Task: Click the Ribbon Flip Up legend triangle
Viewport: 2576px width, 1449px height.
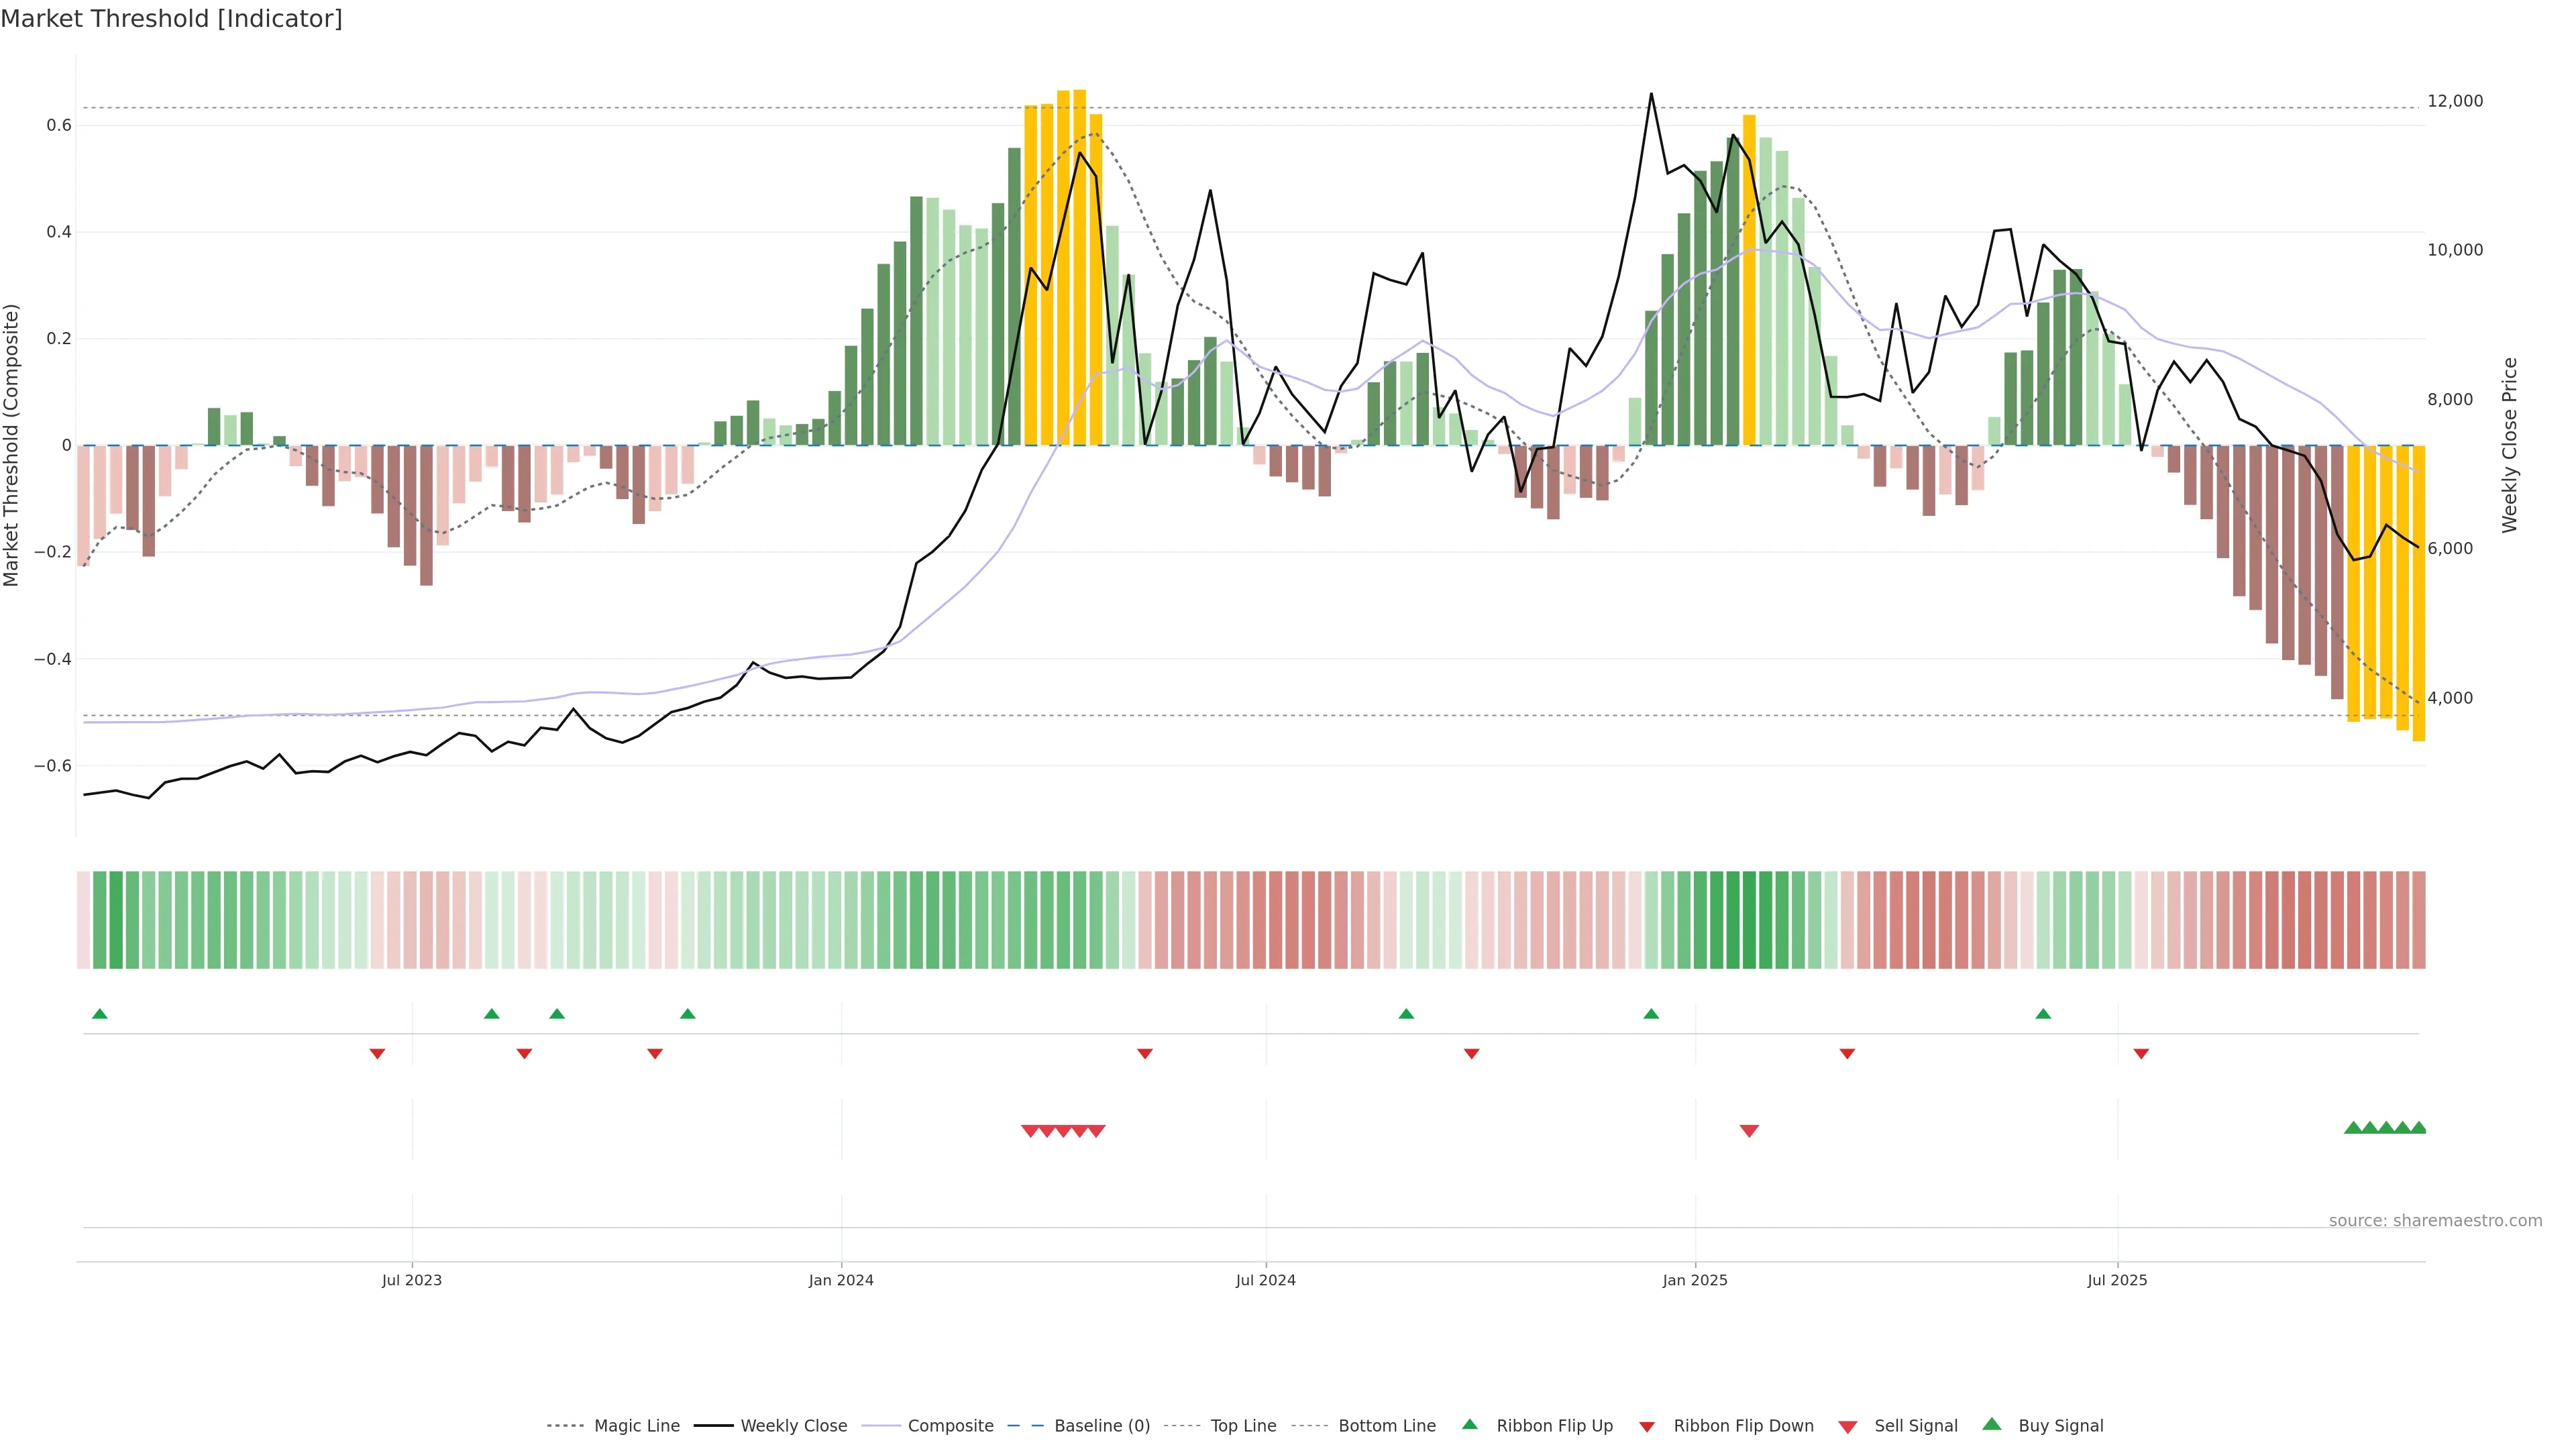Action: [1469, 1424]
